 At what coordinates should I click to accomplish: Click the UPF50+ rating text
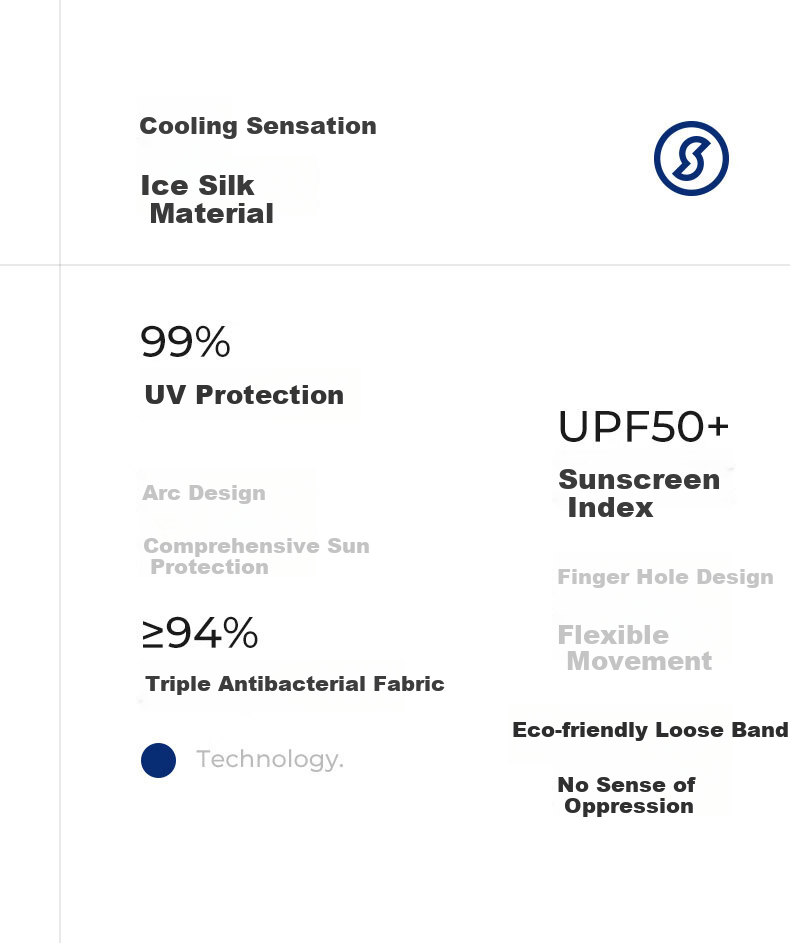coord(643,426)
